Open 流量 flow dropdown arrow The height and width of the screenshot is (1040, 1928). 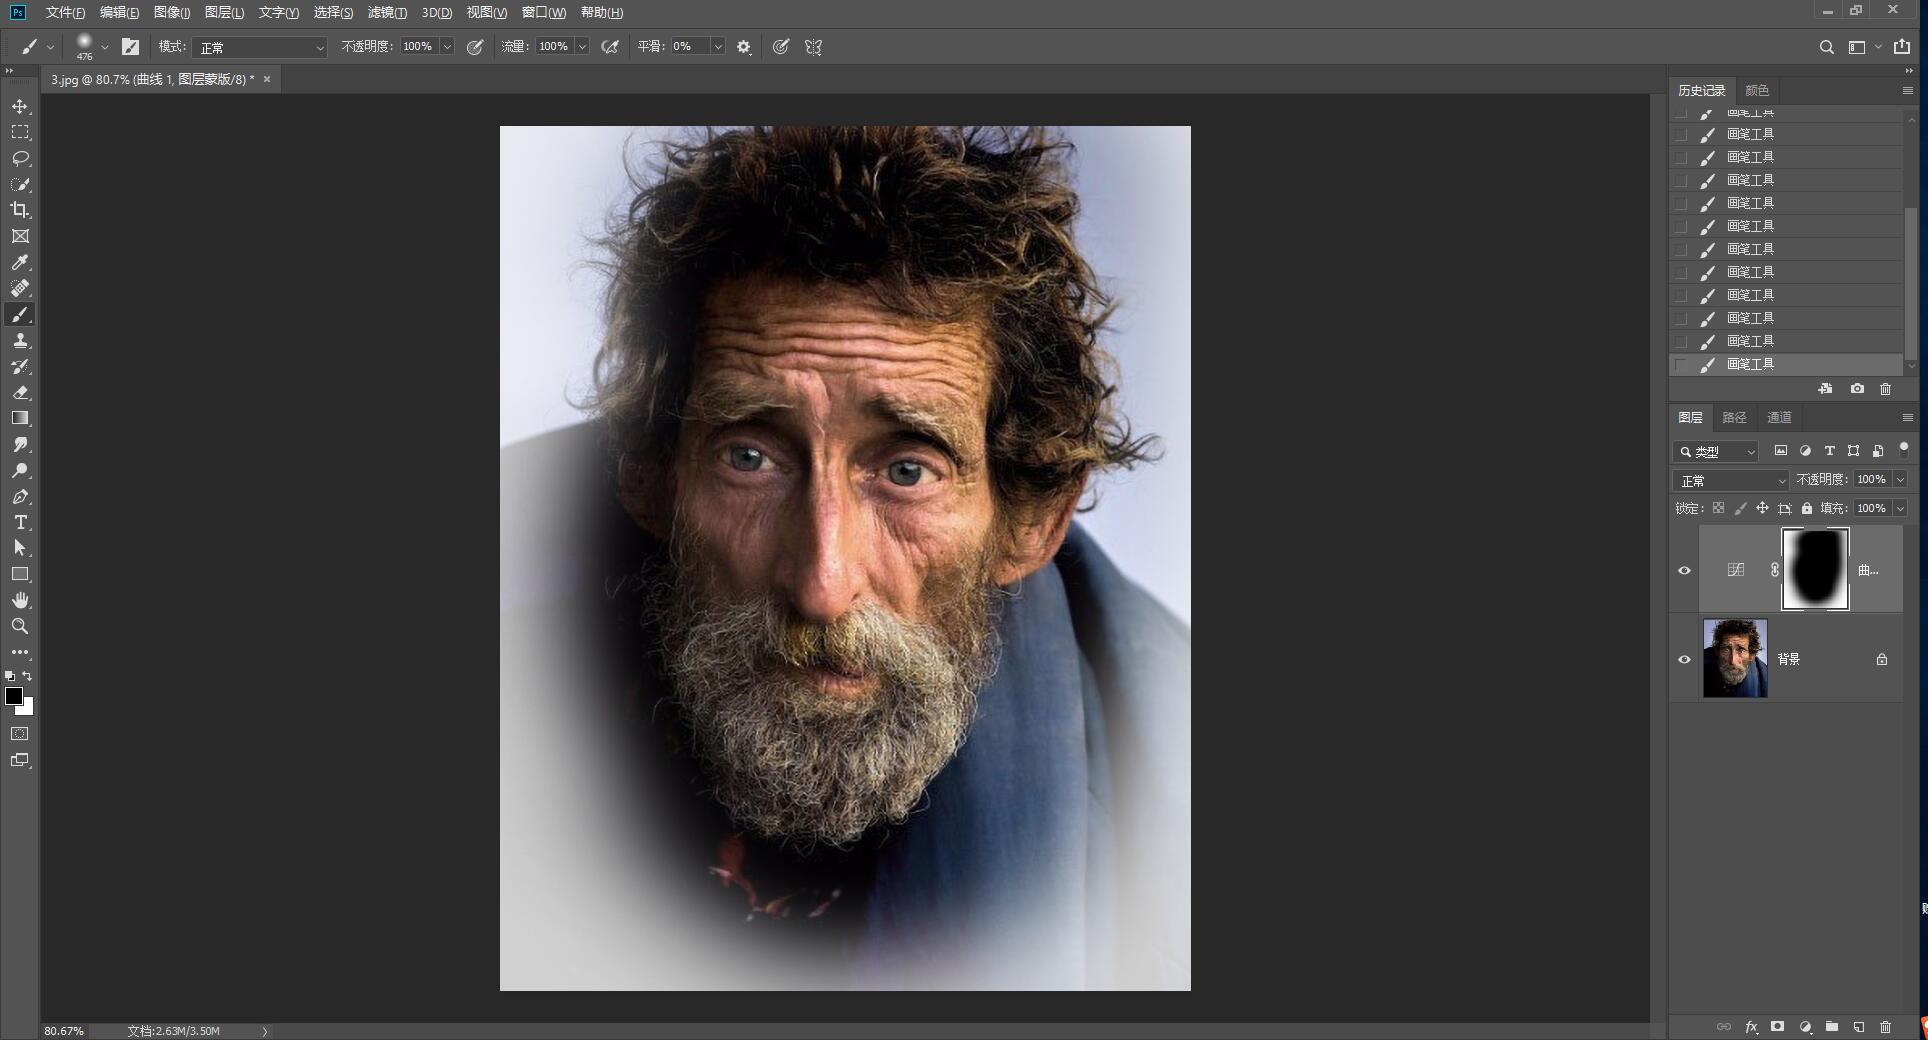point(582,47)
